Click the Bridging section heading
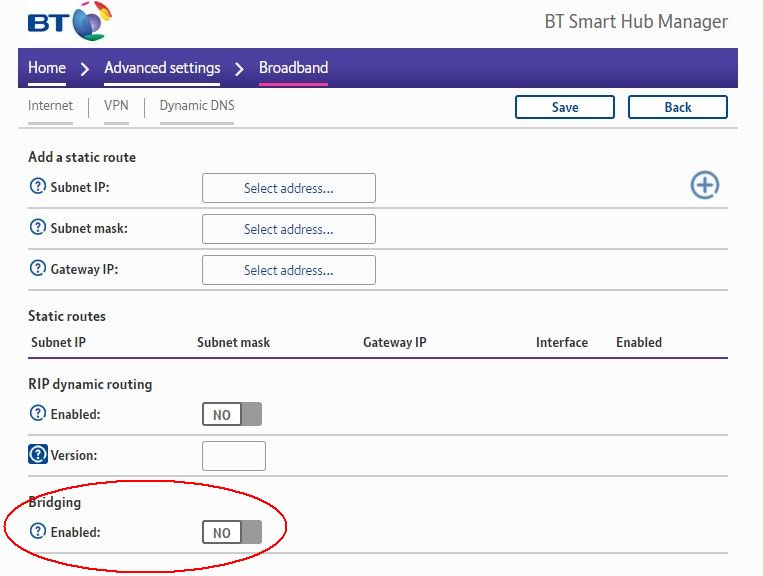 (54, 502)
